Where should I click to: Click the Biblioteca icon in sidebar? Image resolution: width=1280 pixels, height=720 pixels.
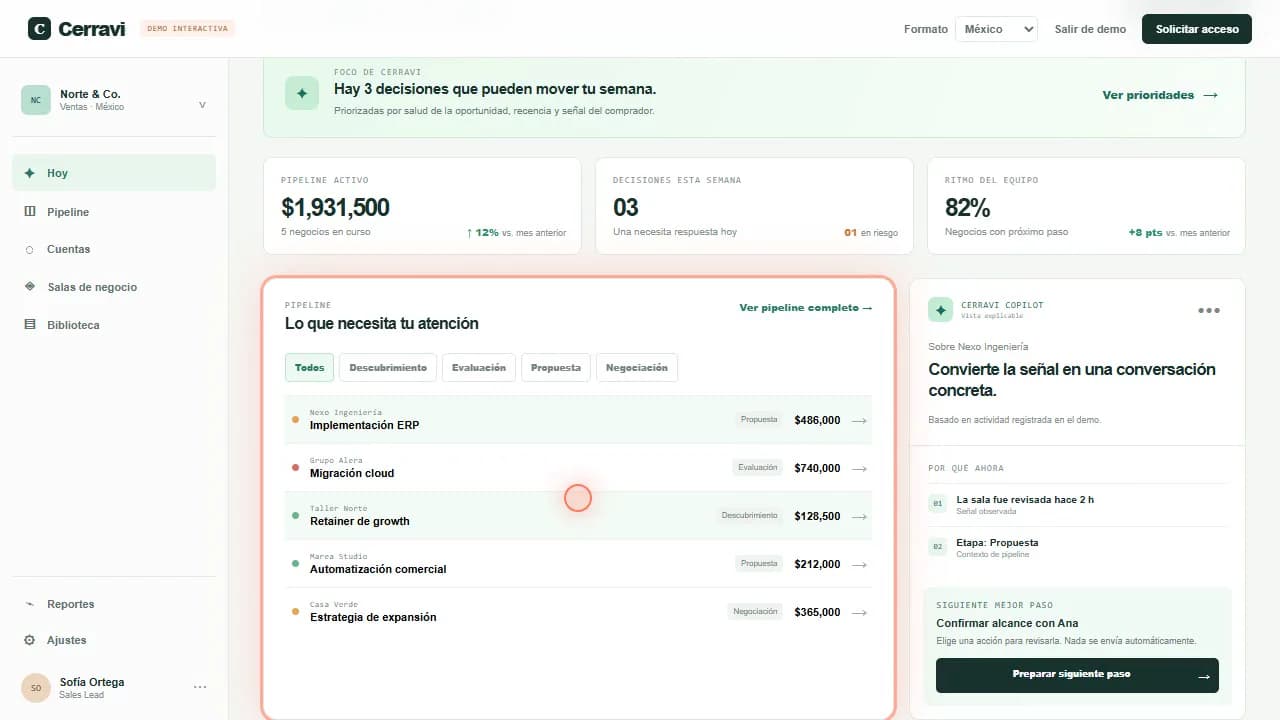coord(30,325)
